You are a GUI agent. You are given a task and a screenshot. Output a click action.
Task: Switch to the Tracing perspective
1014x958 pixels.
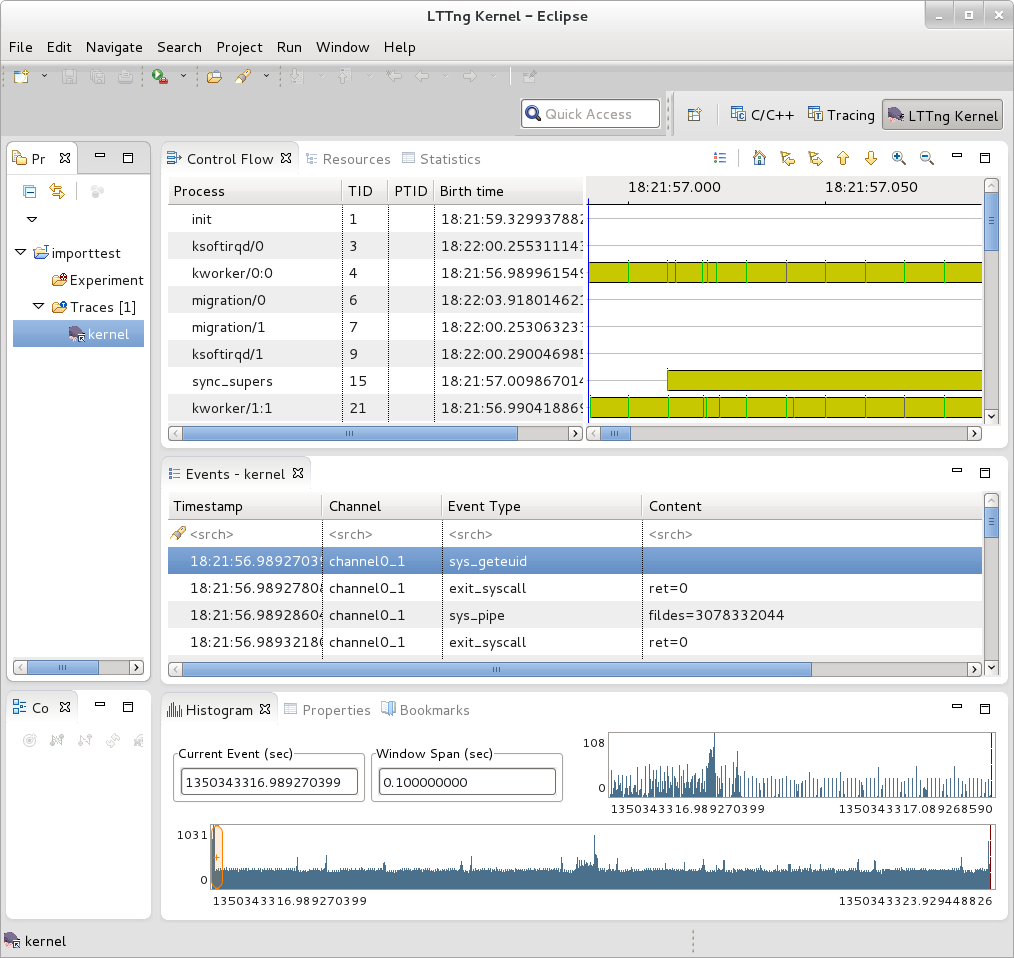841,115
